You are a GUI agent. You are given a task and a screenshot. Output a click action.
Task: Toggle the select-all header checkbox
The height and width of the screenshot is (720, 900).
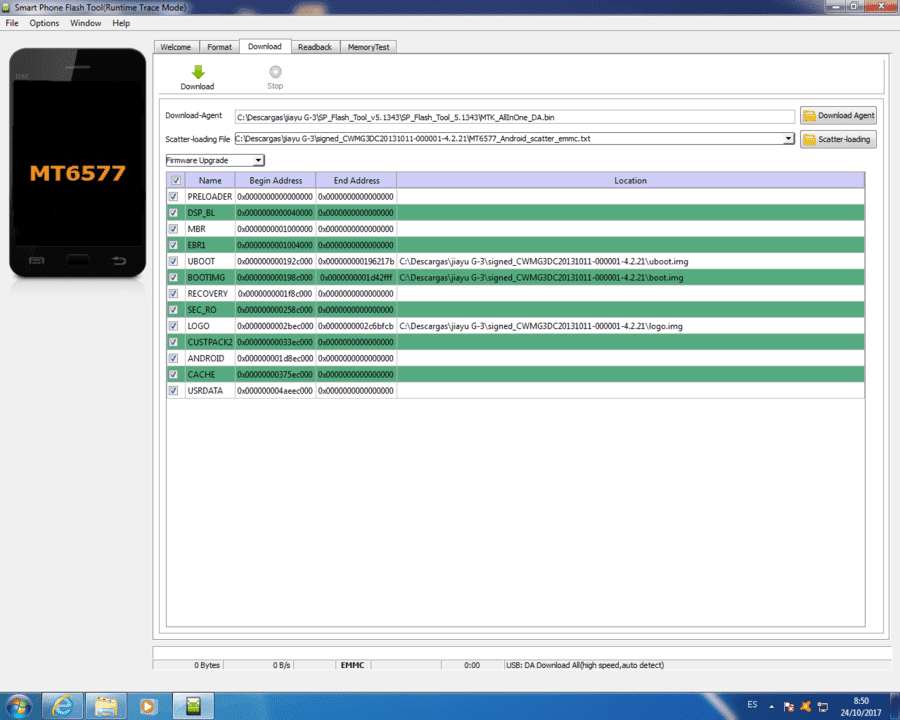[x=176, y=180]
